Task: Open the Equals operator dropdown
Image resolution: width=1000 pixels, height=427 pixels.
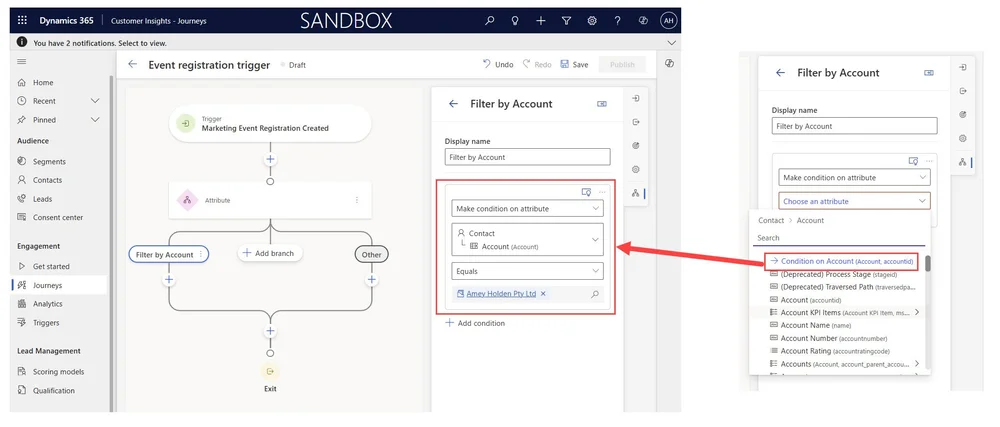Action: [x=527, y=271]
